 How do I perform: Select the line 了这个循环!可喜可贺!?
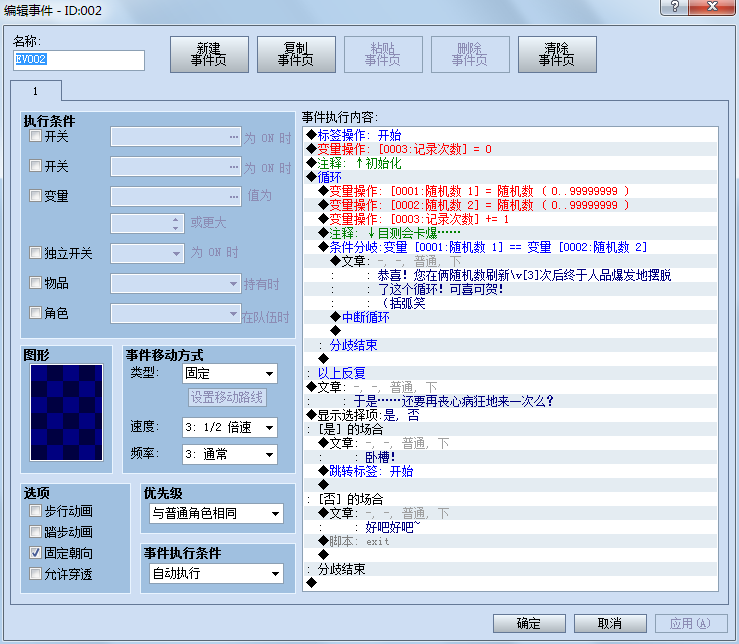(x=511, y=289)
